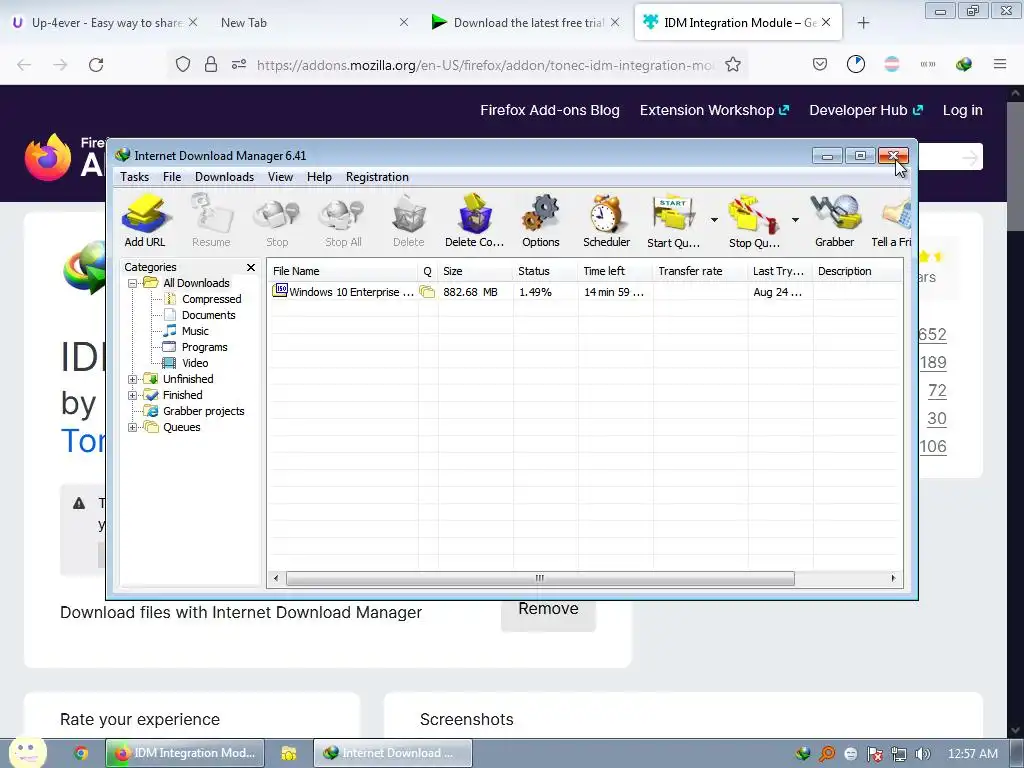Click the Transfer rate column header
The width and height of the screenshot is (1024, 768).
point(700,271)
